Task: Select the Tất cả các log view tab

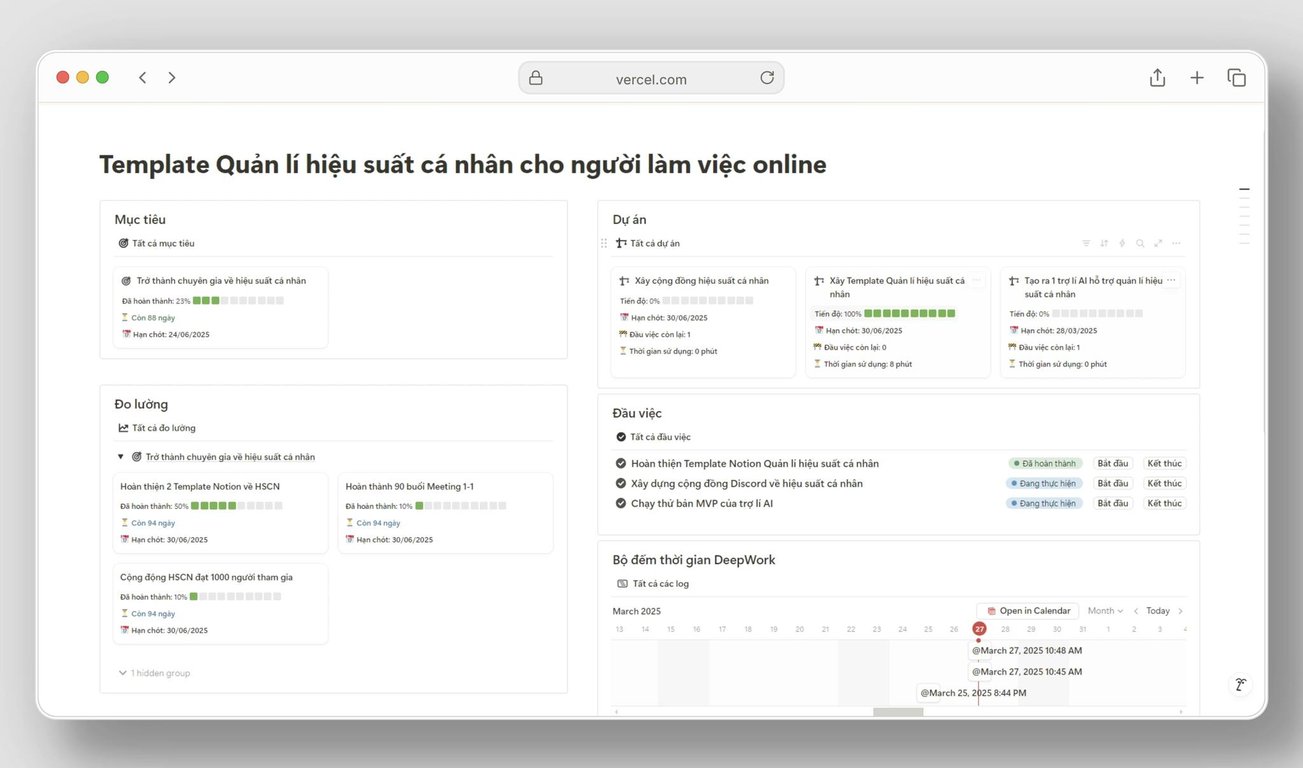Action: (x=652, y=584)
